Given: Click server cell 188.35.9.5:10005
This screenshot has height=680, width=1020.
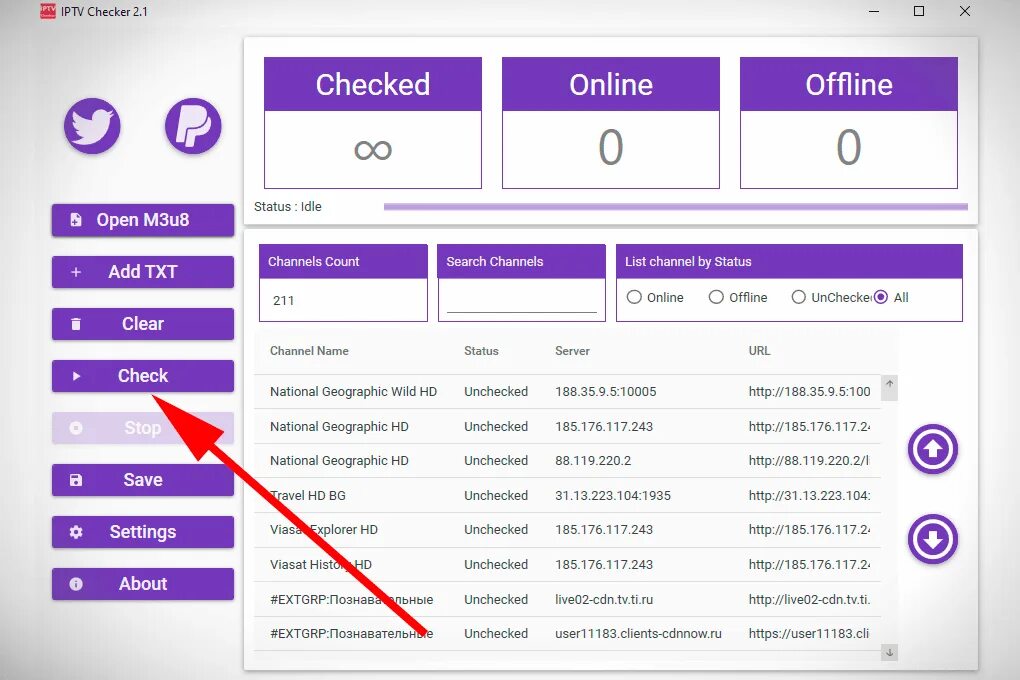Looking at the screenshot, I should 606,392.
